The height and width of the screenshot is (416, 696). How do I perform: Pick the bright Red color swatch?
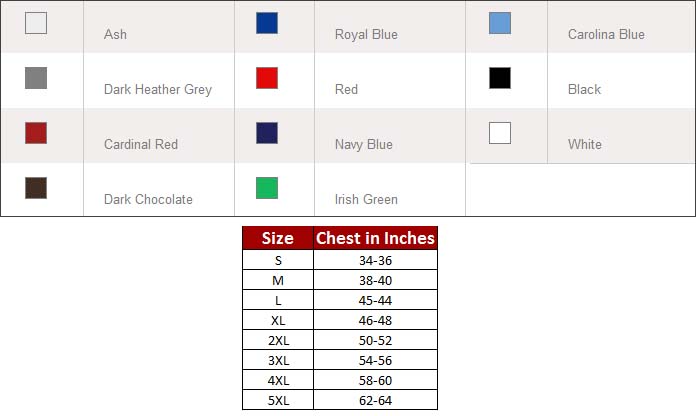pos(267,78)
